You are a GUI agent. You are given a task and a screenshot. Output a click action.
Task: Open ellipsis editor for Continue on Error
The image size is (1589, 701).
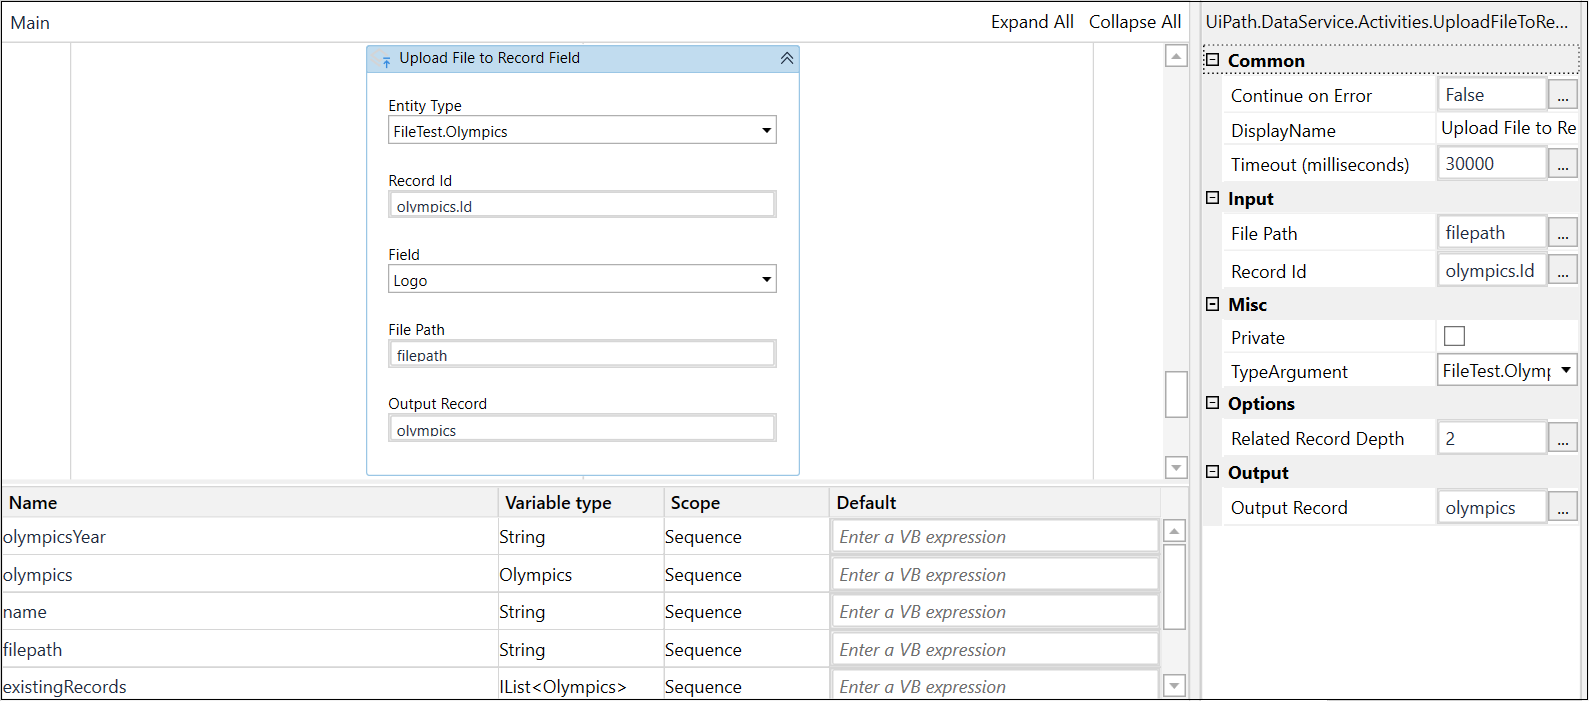coord(1563,95)
